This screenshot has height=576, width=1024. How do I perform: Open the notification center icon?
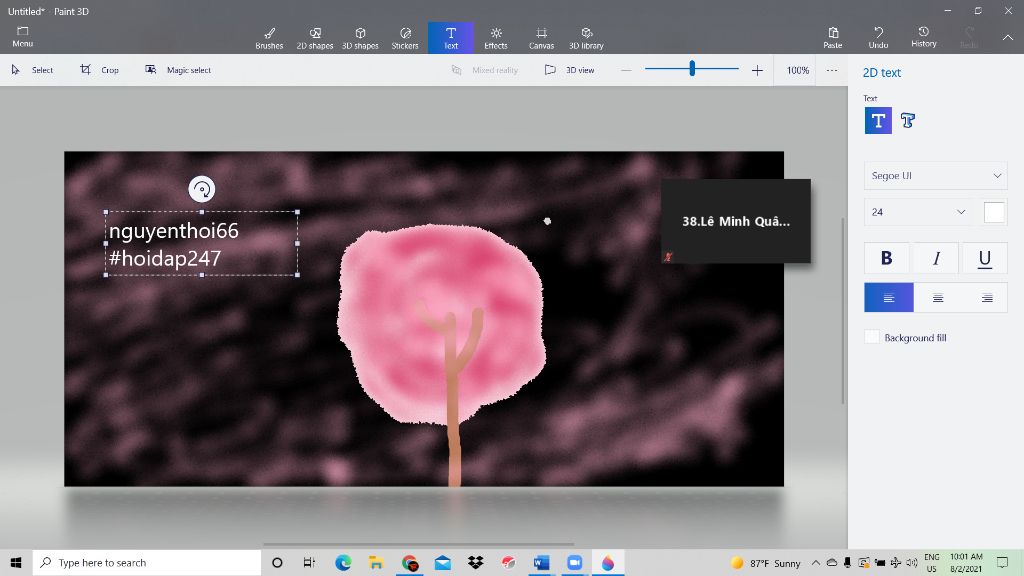tap(1002, 562)
